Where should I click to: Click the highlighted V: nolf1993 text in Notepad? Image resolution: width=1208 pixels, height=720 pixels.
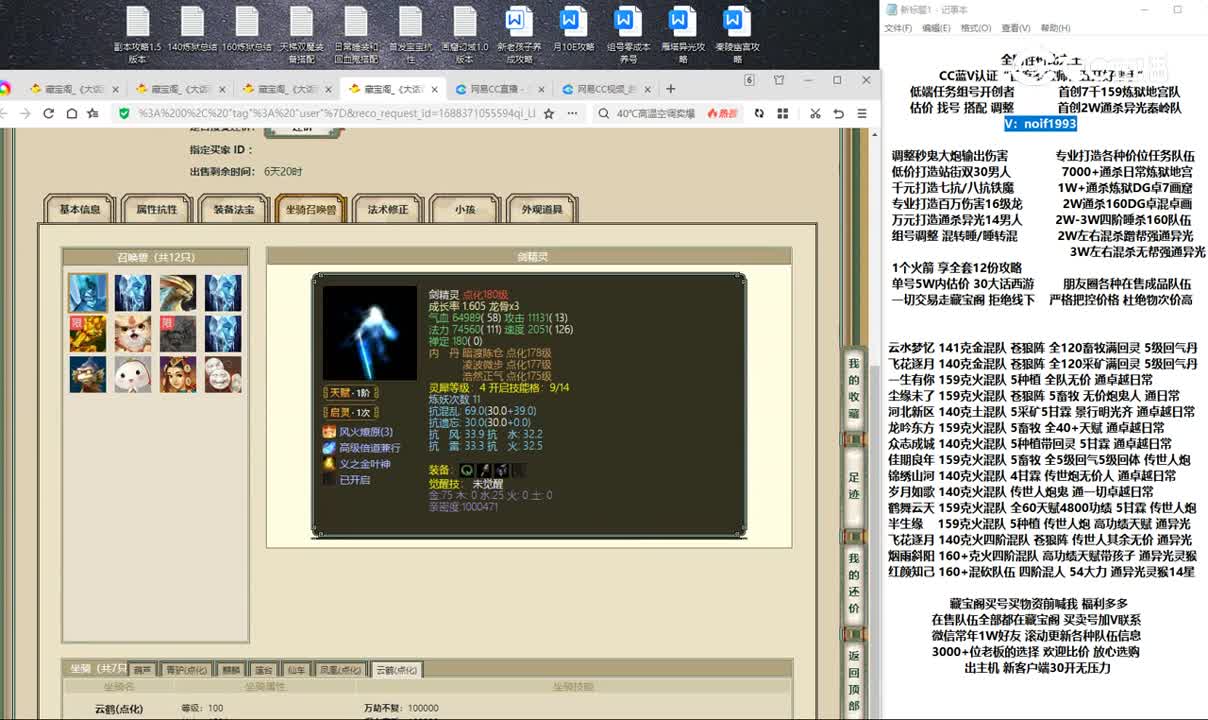click(1040, 123)
